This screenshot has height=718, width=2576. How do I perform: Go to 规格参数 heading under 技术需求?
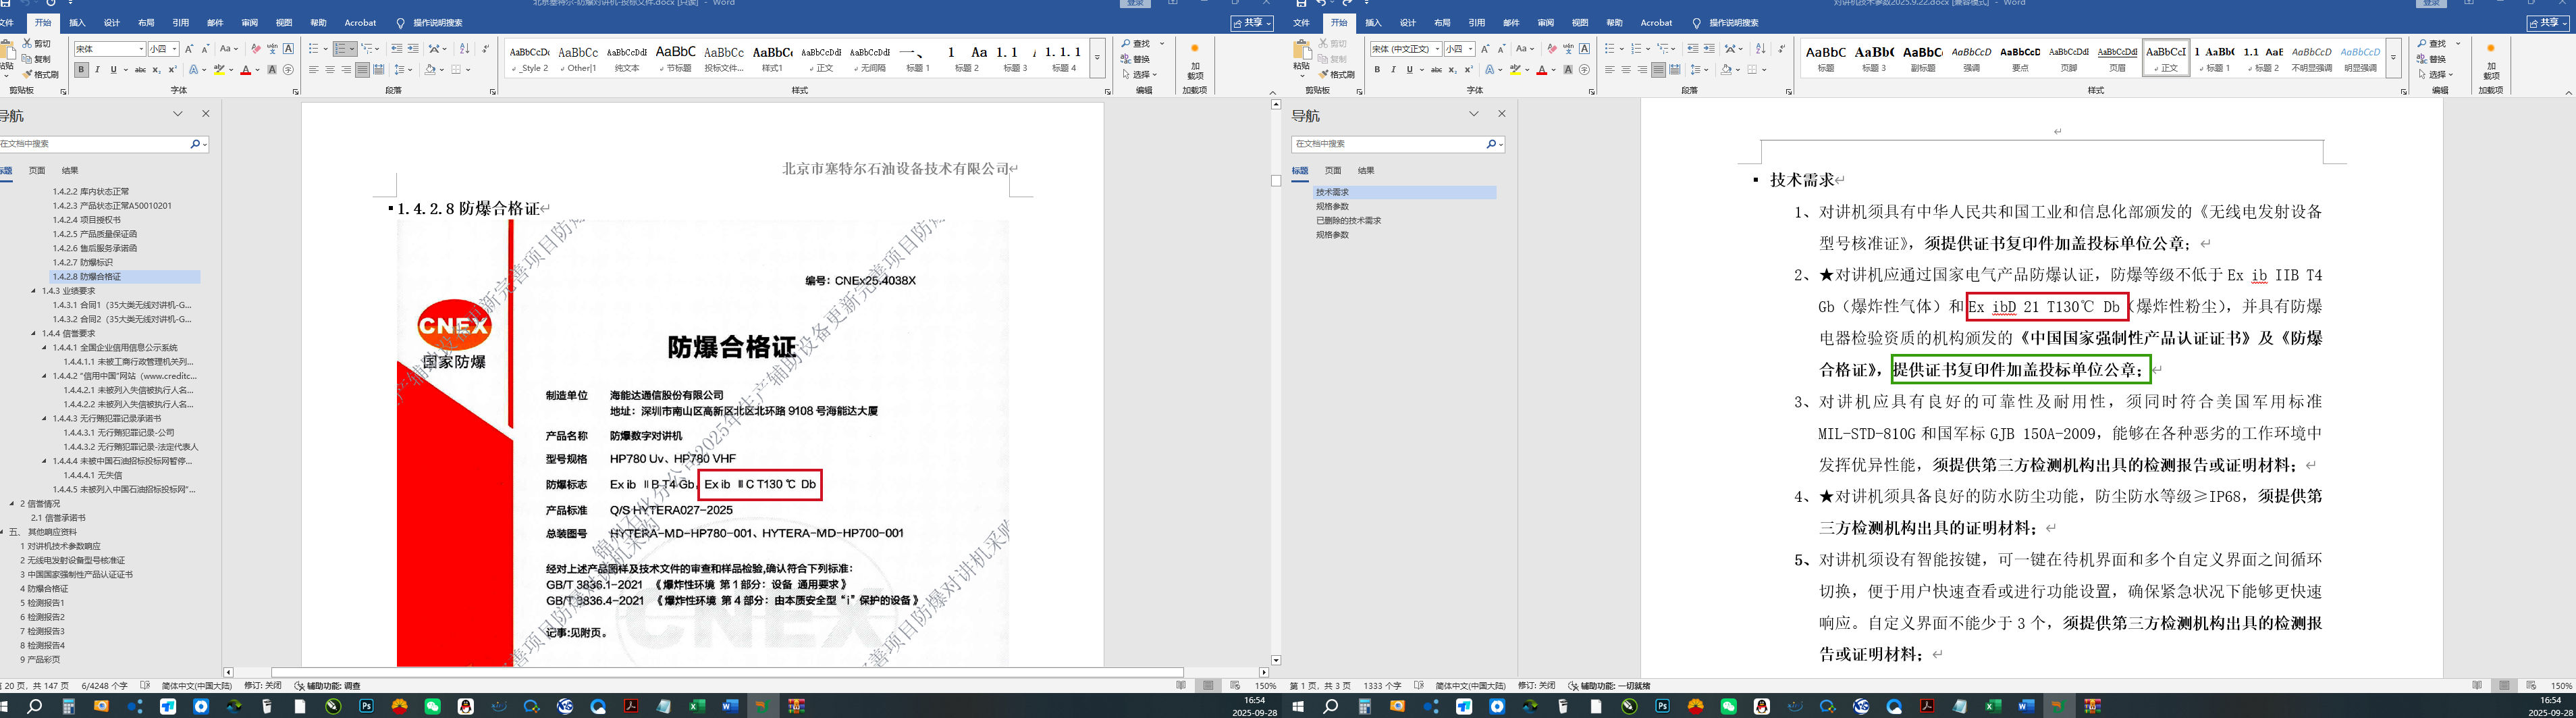tap(1332, 207)
